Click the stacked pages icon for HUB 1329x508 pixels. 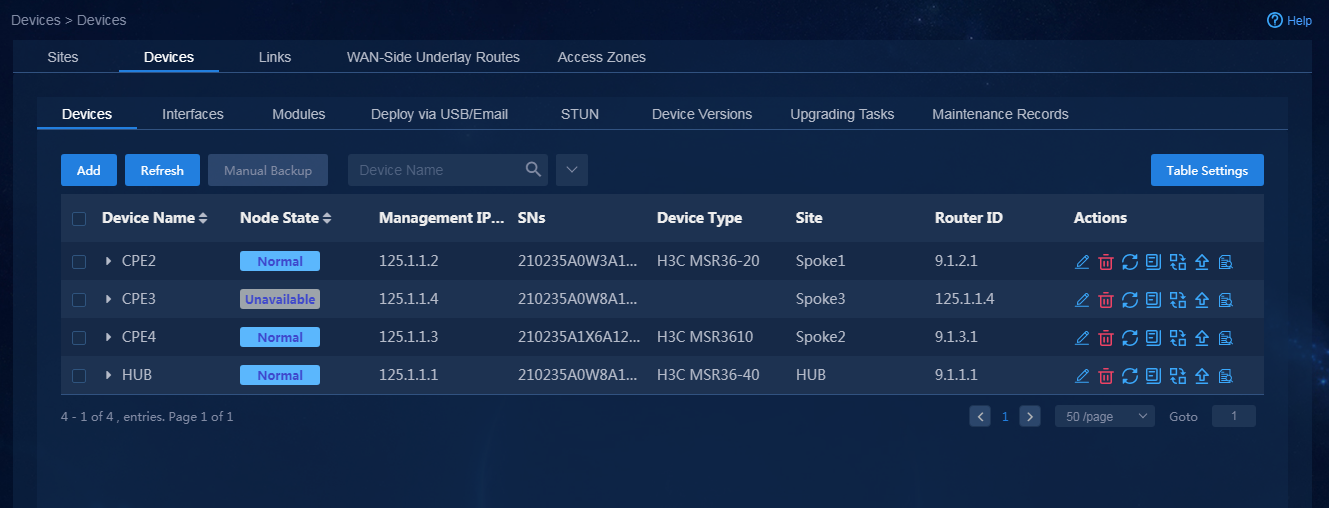pos(1153,376)
